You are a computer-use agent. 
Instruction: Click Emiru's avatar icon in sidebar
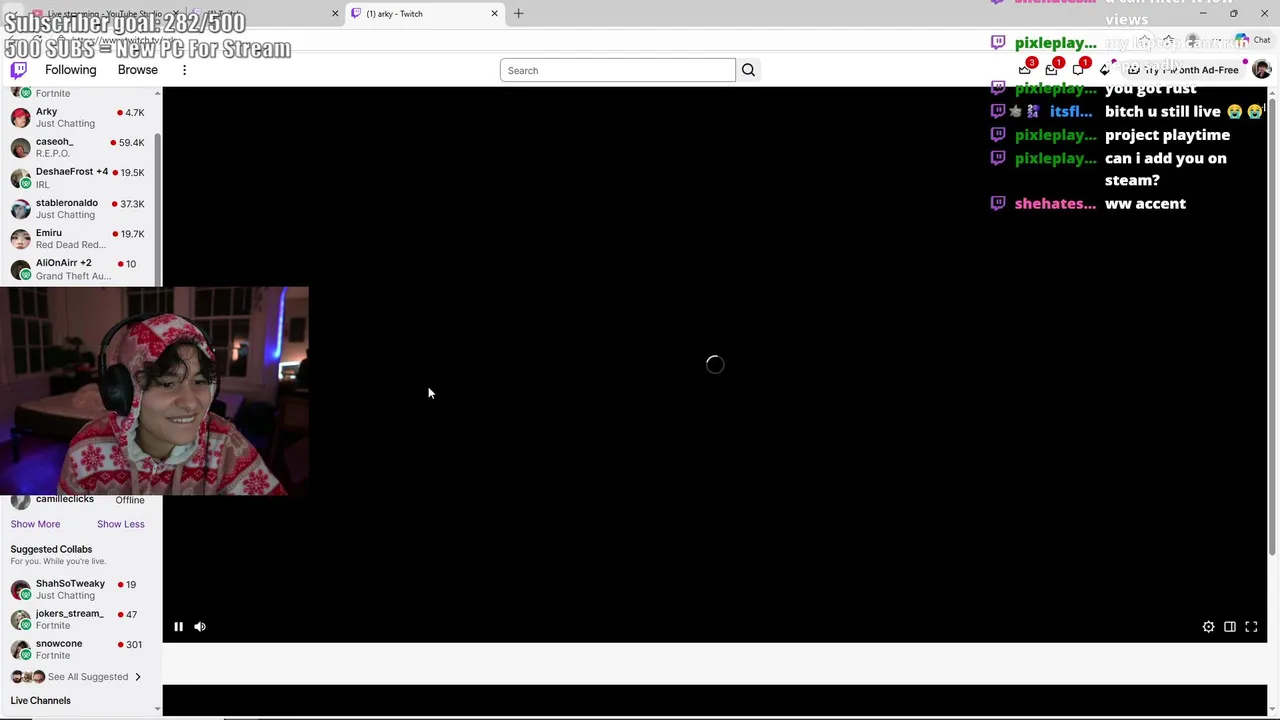(x=20, y=238)
